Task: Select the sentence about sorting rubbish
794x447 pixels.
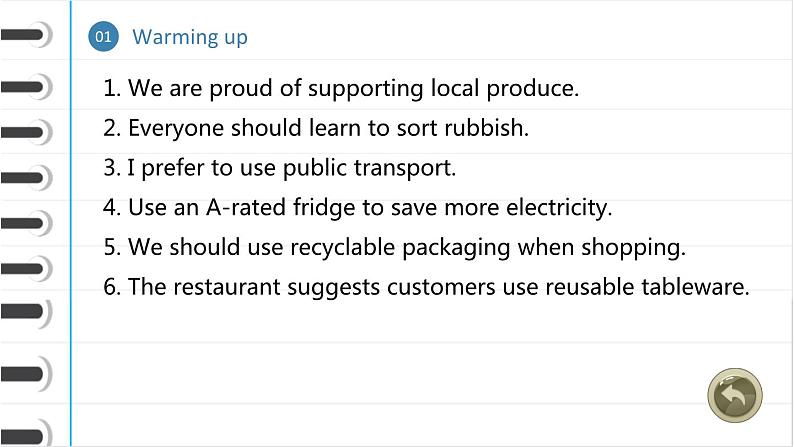Action: point(316,128)
